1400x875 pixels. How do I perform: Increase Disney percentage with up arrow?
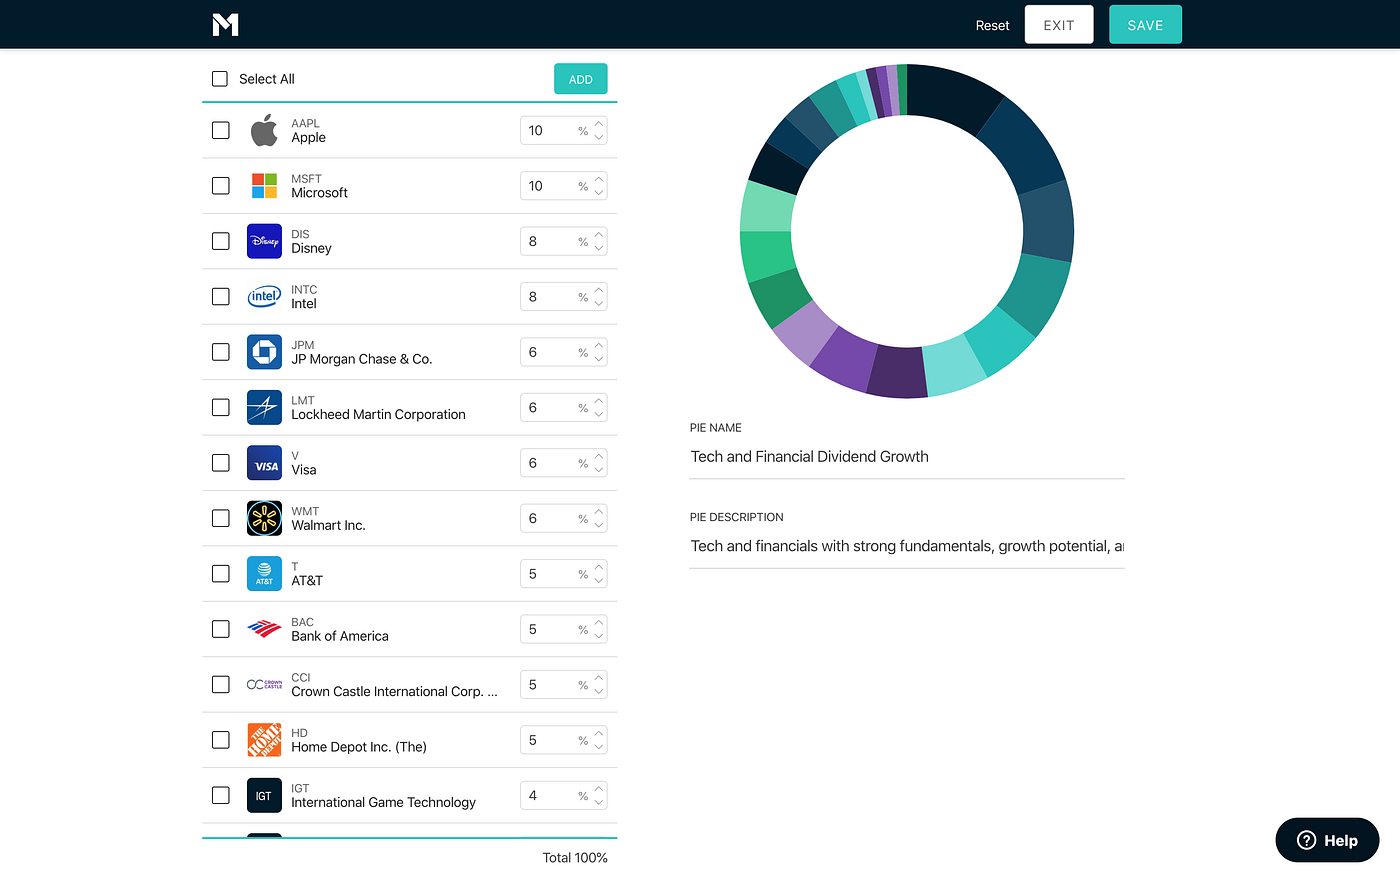click(599, 236)
